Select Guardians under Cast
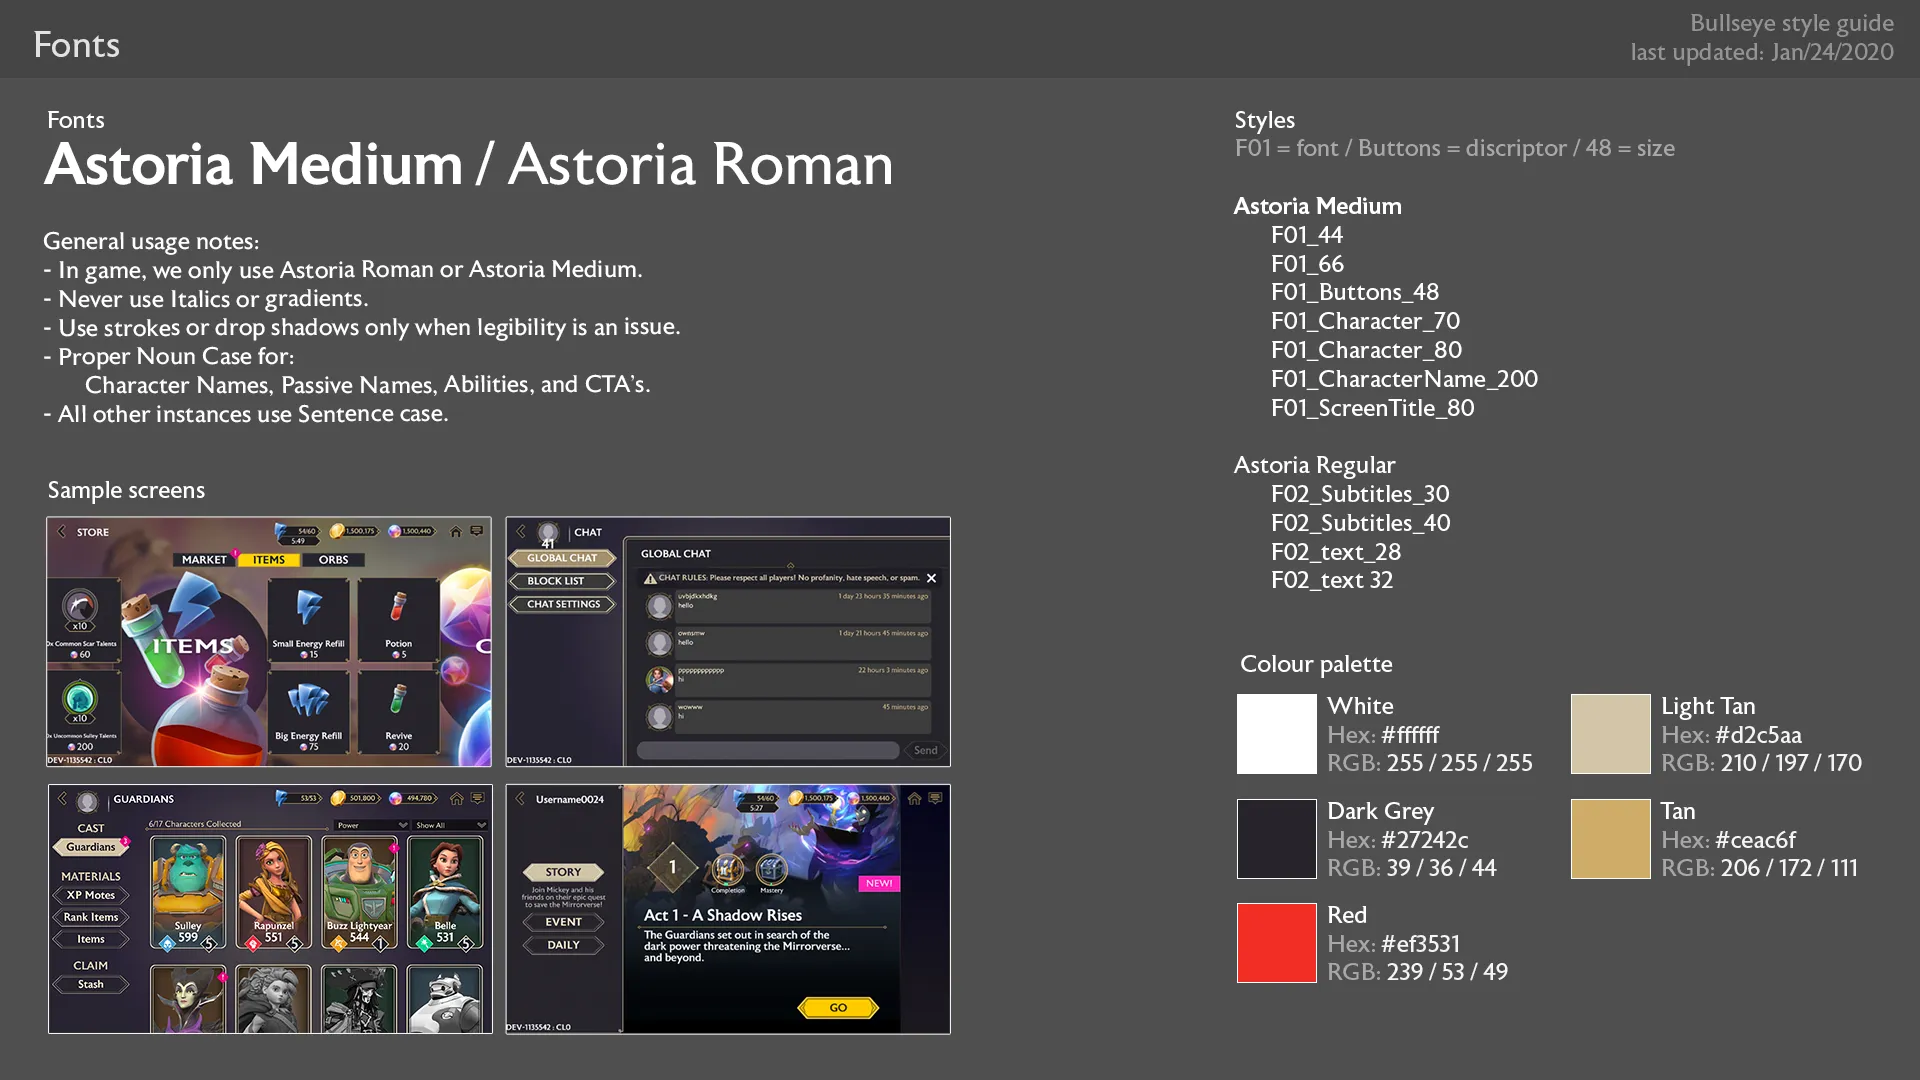The width and height of the screenshot is (1920, 1080). click(x=91, y=847)
